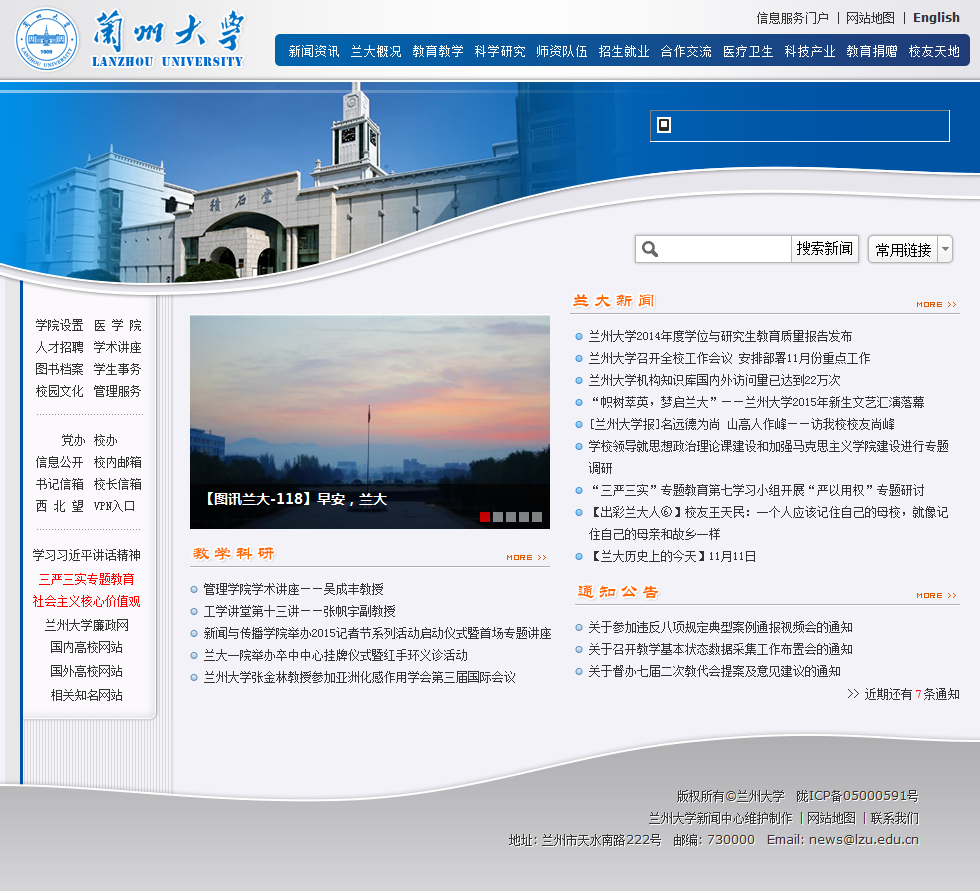The height and width of the screenshot is (891, 980).
Task: Open the 网站地图 link at top
Action: pyautogui.click(x=870, y=18)
